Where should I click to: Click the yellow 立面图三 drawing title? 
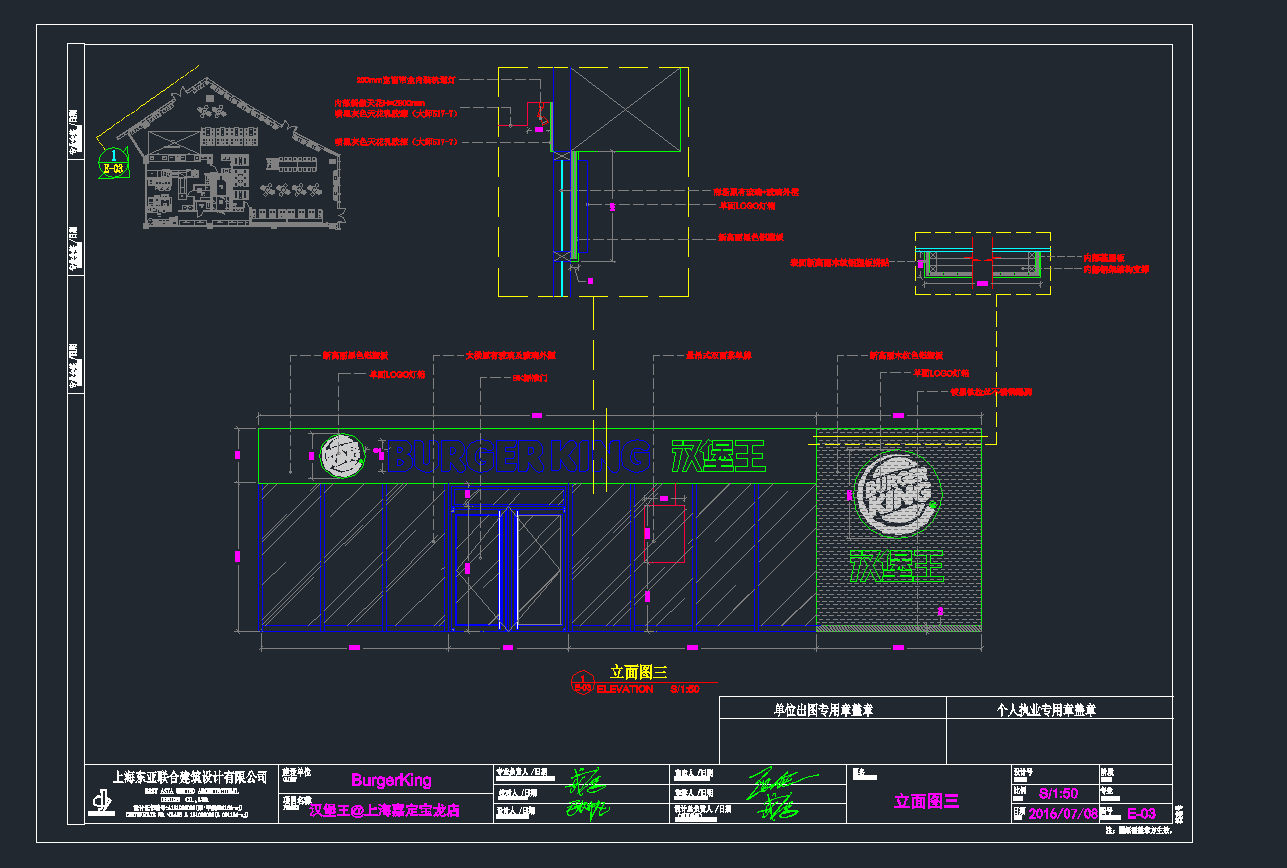[638, 673]
